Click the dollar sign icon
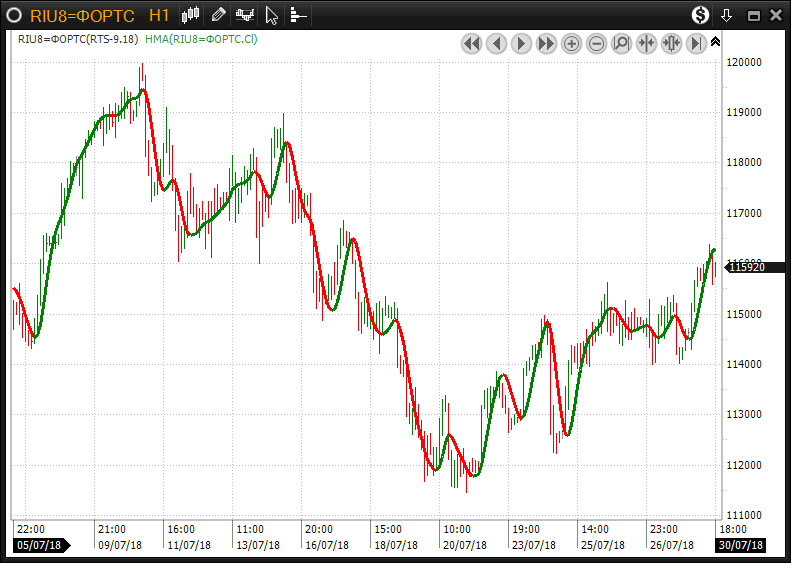Viewport: 791px width, 563px height. [700, 15]
